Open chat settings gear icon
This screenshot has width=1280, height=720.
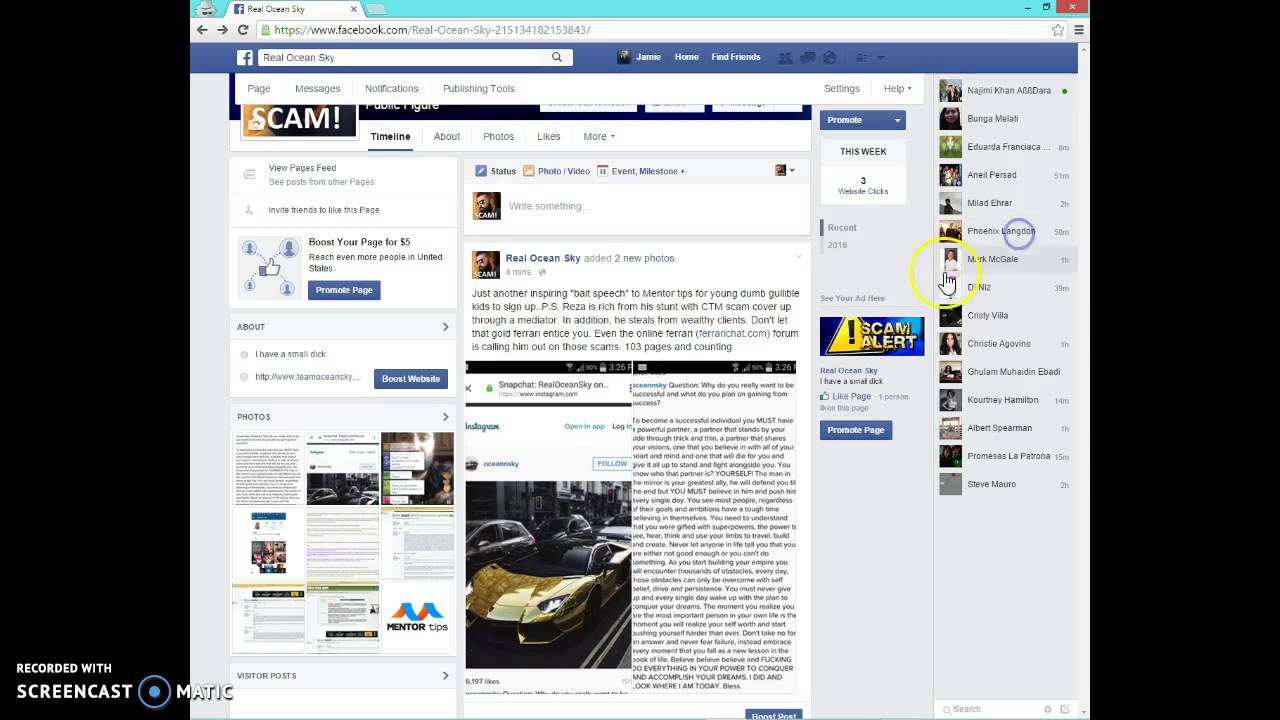click(1047, 709)
